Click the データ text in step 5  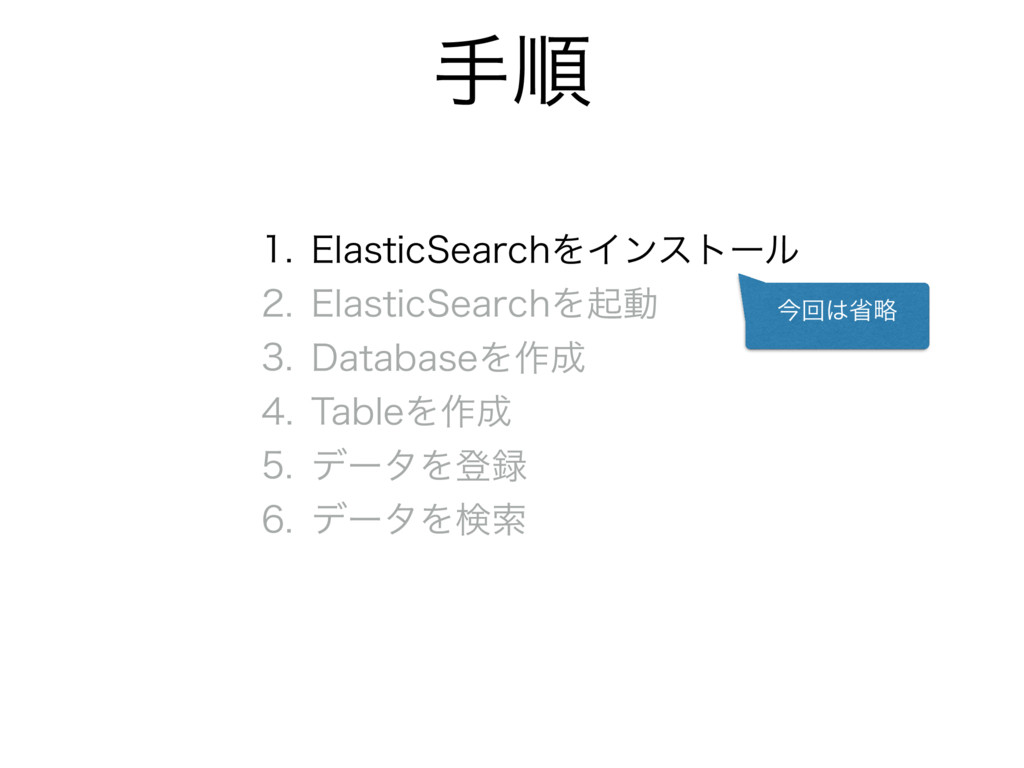[x=364, y=466]
